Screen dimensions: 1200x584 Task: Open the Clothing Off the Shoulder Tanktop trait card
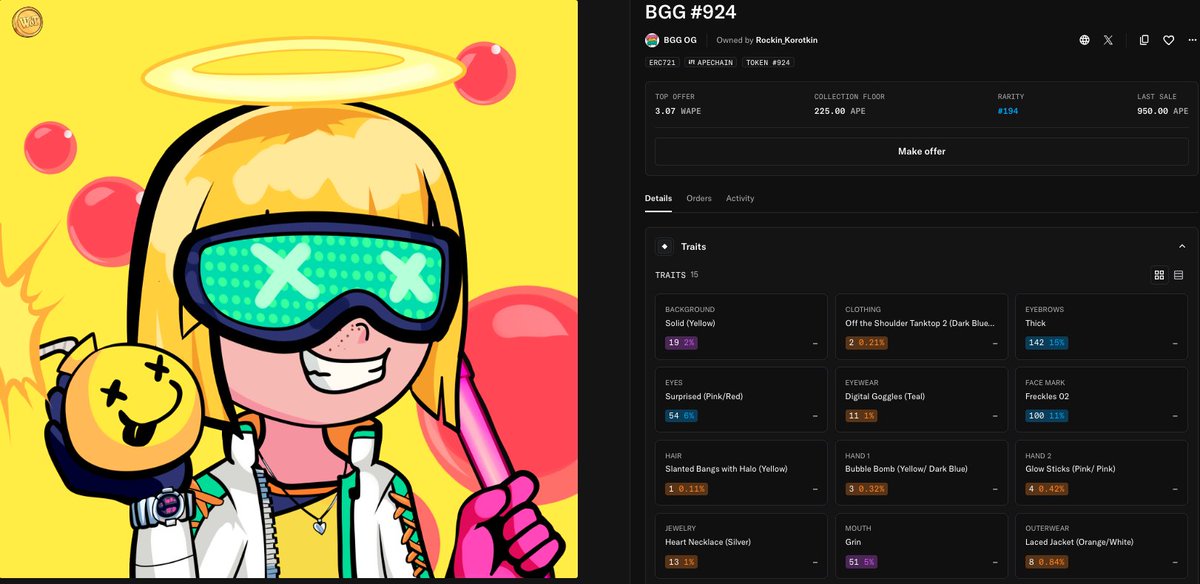(921, 326)
